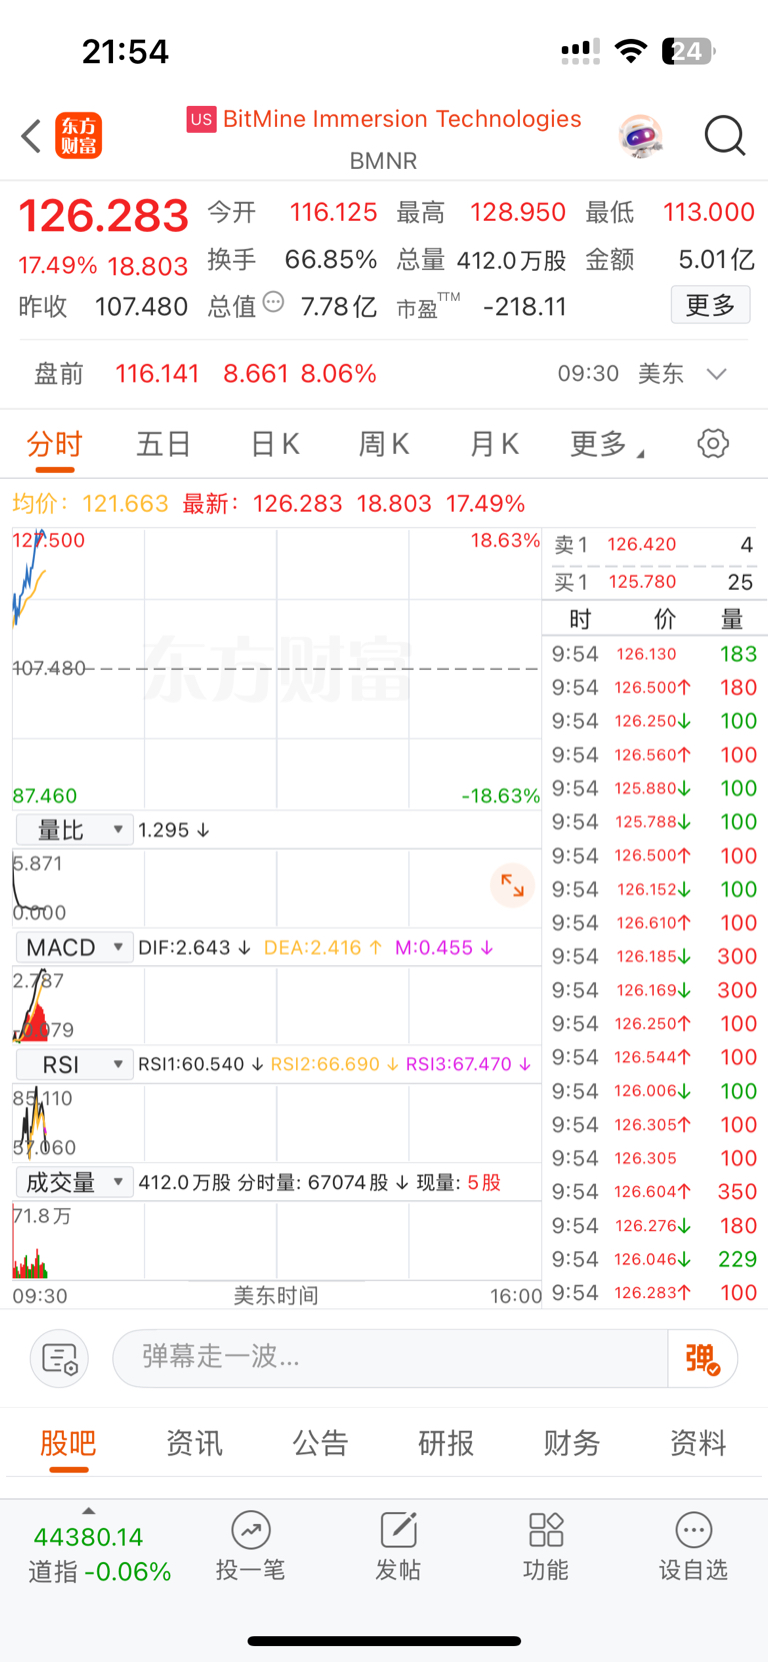Switch to 日K chart tab
The image size is (768, 1663).
tap(274, 443)
